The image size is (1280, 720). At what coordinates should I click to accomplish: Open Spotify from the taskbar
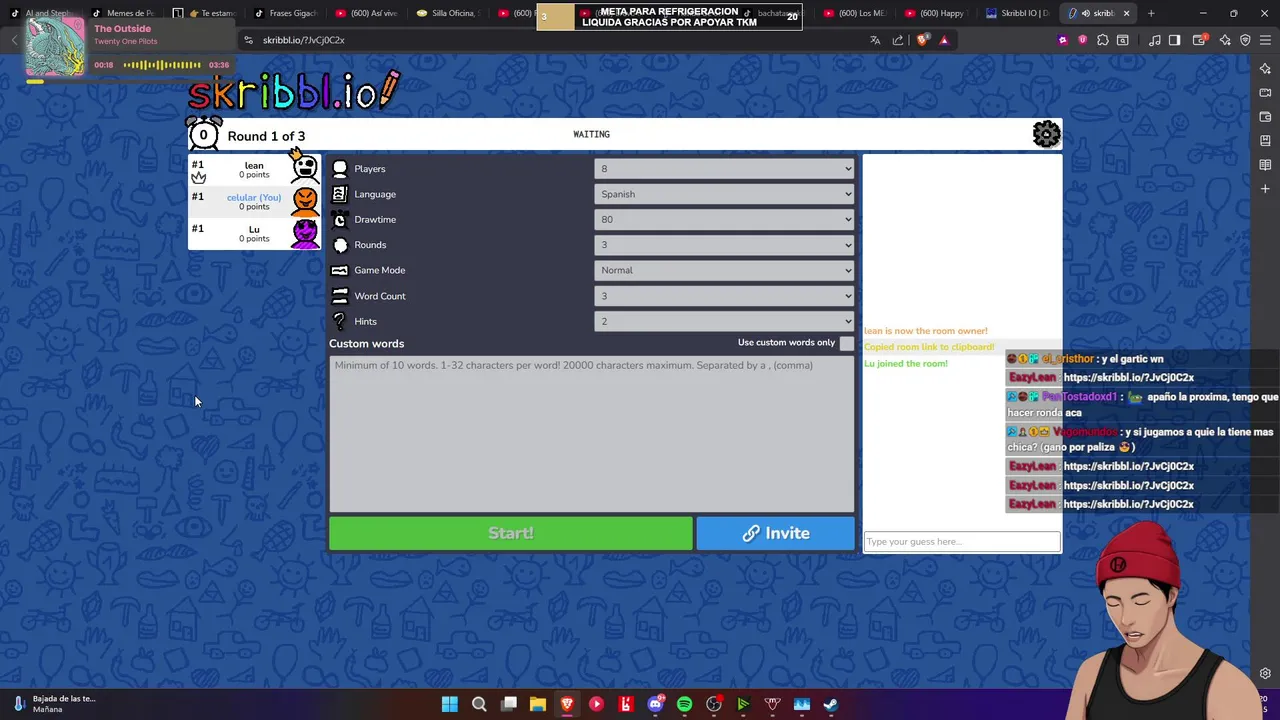(x=684, y=704)
